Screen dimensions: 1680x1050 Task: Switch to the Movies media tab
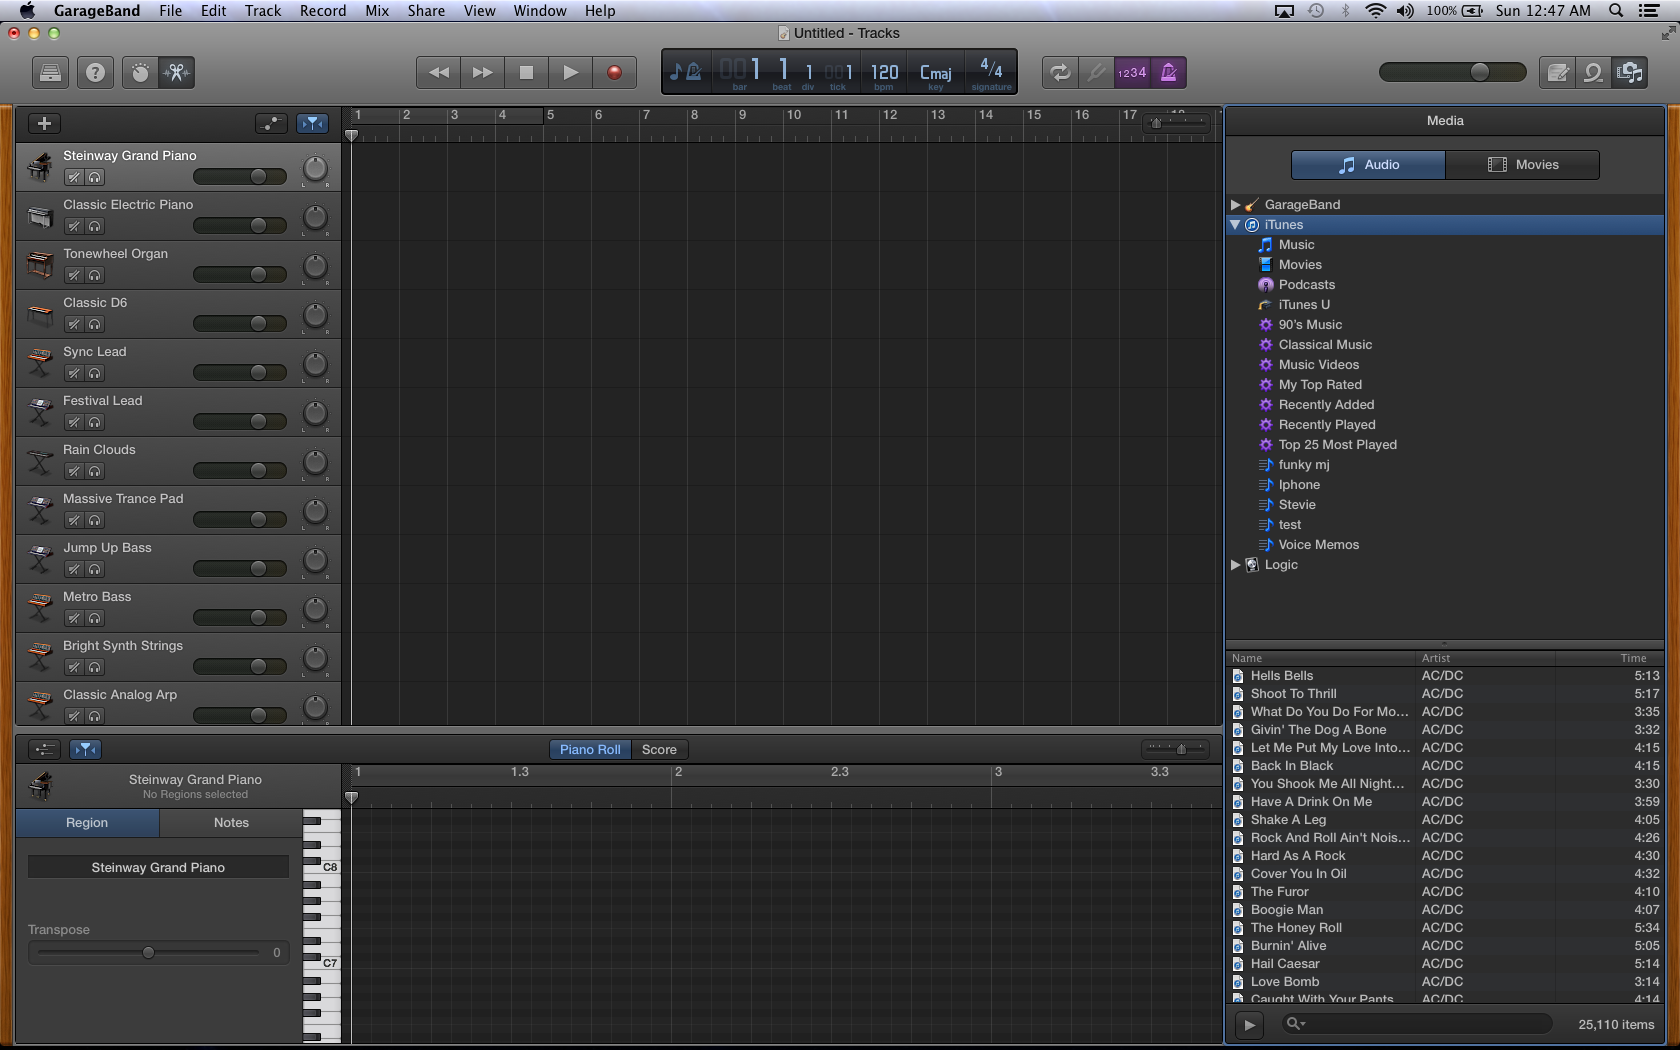tap(1522, 164)
